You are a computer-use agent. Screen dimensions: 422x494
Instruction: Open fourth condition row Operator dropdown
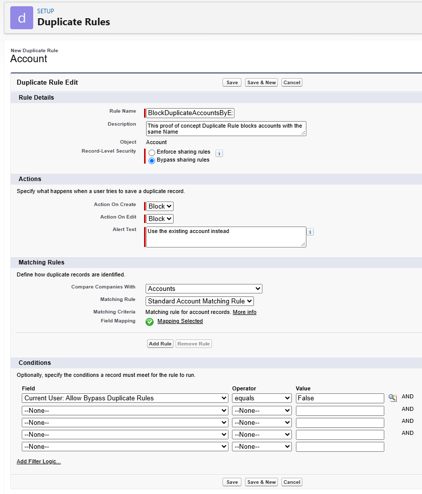(262, 435)
